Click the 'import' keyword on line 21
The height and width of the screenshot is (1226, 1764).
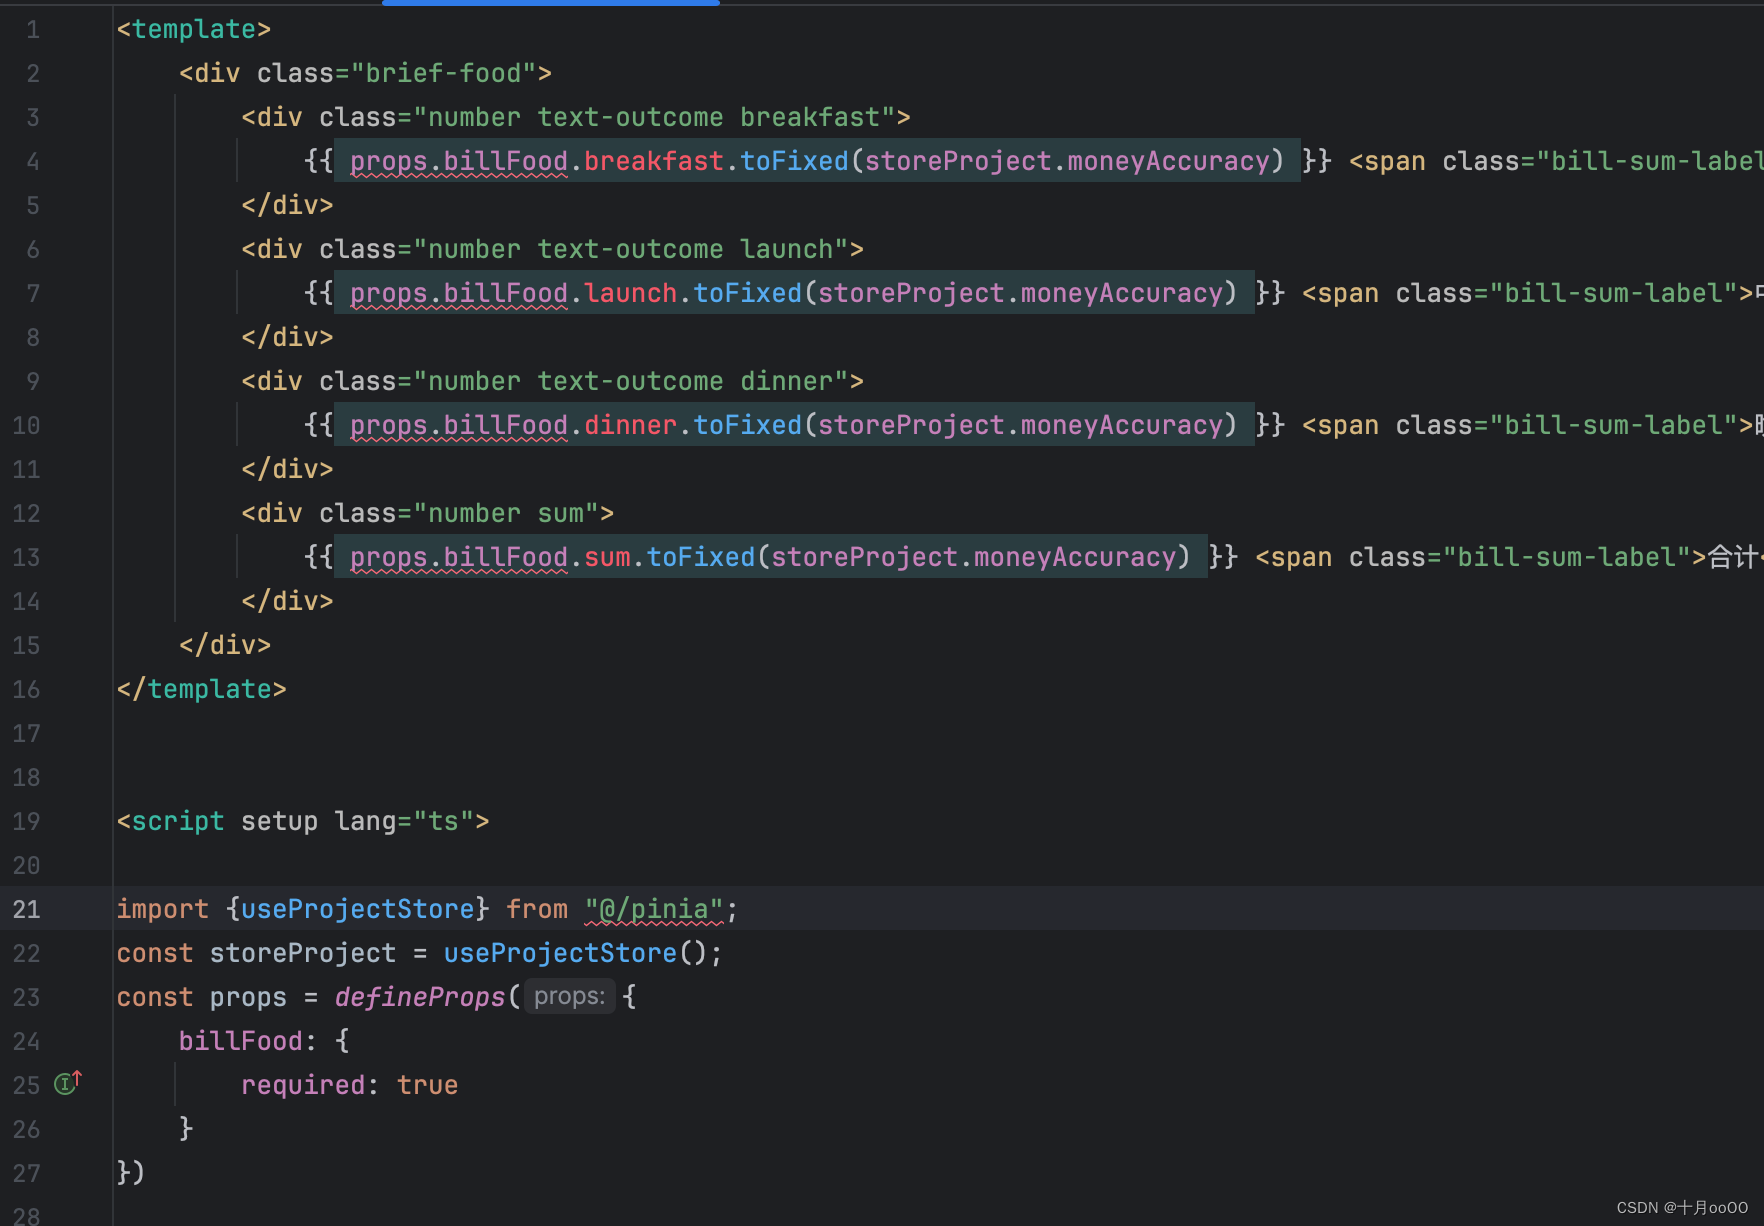[163, 909]
